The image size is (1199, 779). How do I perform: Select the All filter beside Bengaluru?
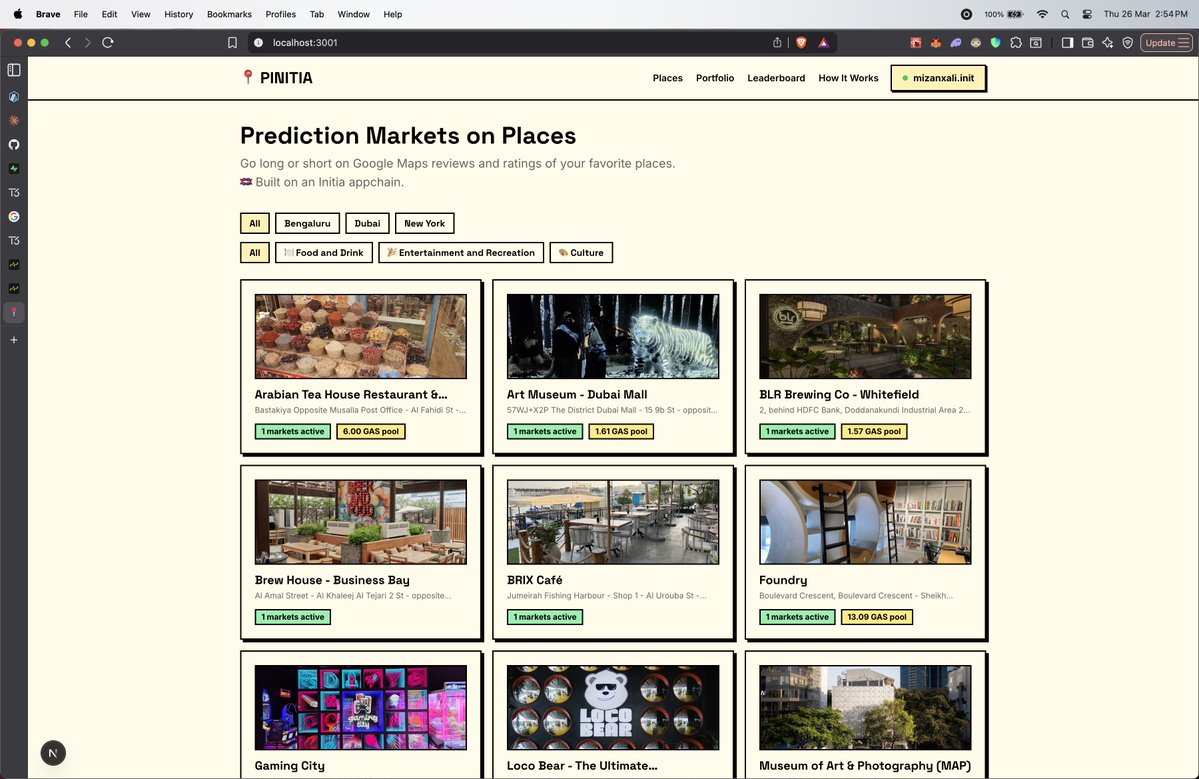(x=255, y=223)
